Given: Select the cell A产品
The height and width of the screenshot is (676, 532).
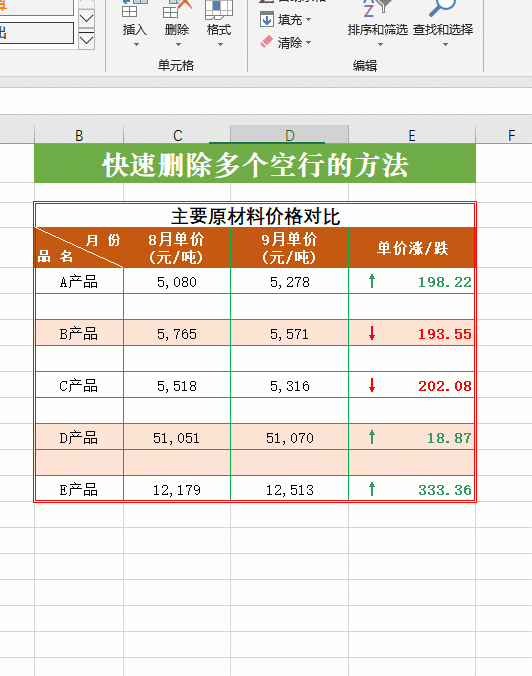Looking at the screenshot, I should tap(79, 282).
